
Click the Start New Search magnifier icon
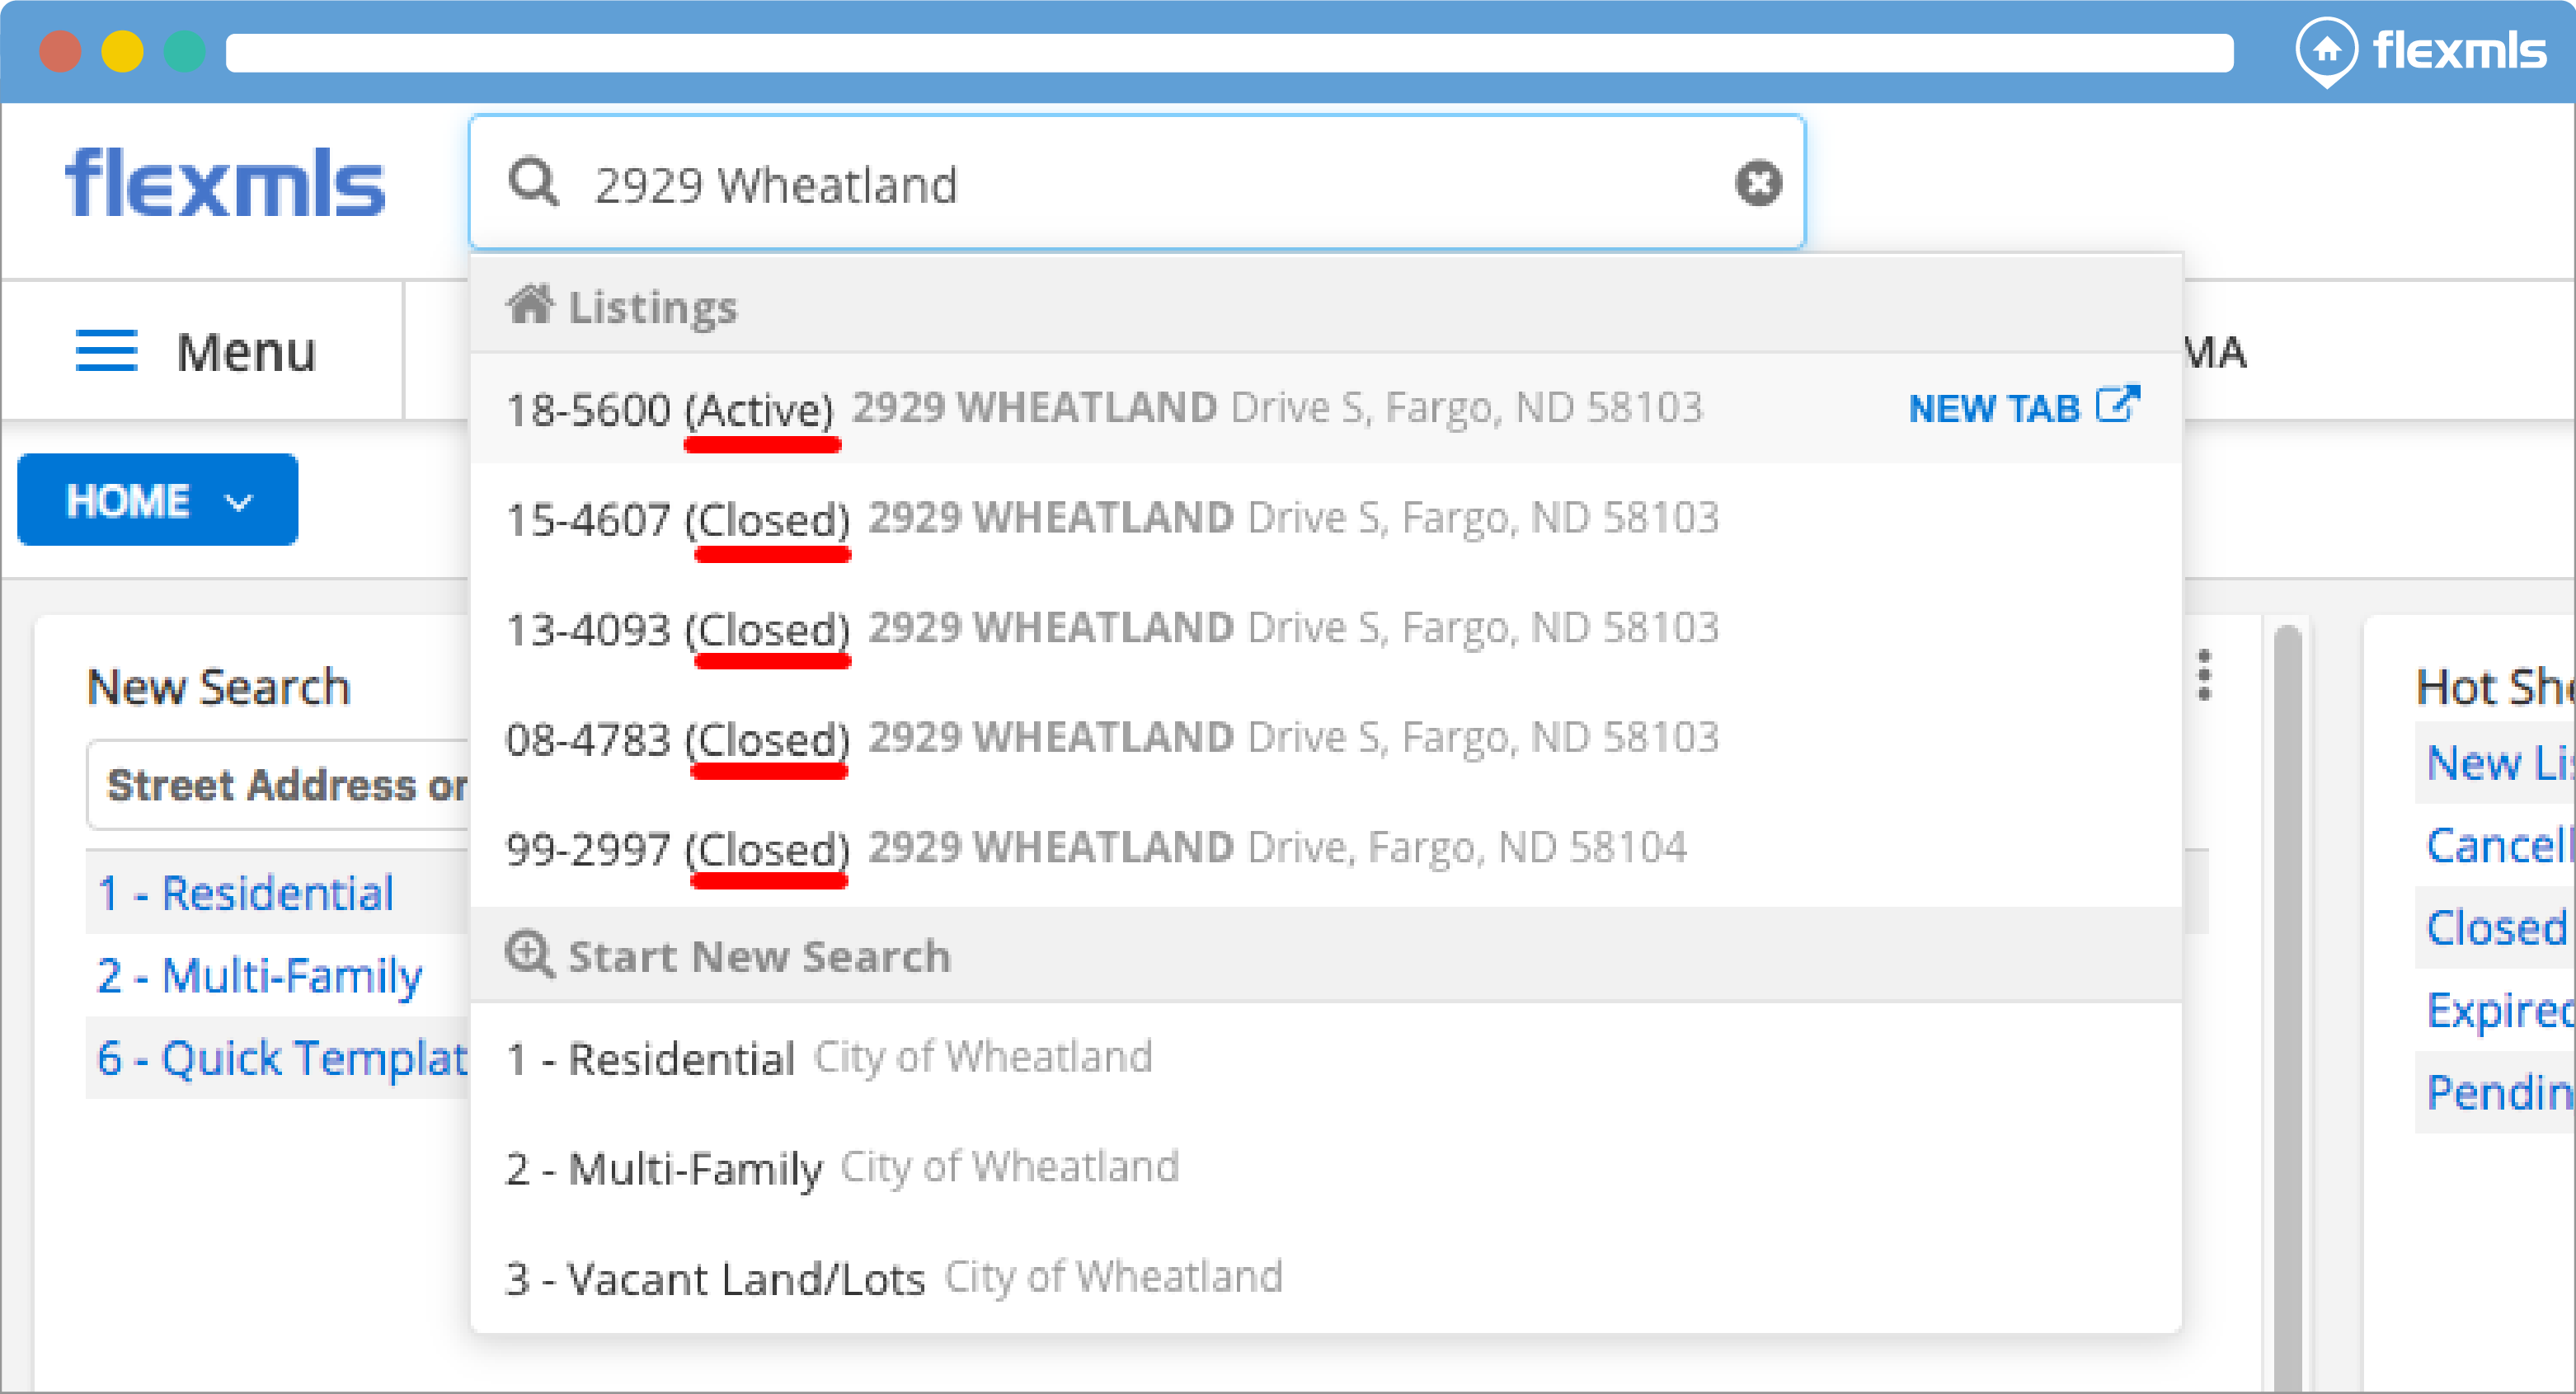tap(528, 954)
